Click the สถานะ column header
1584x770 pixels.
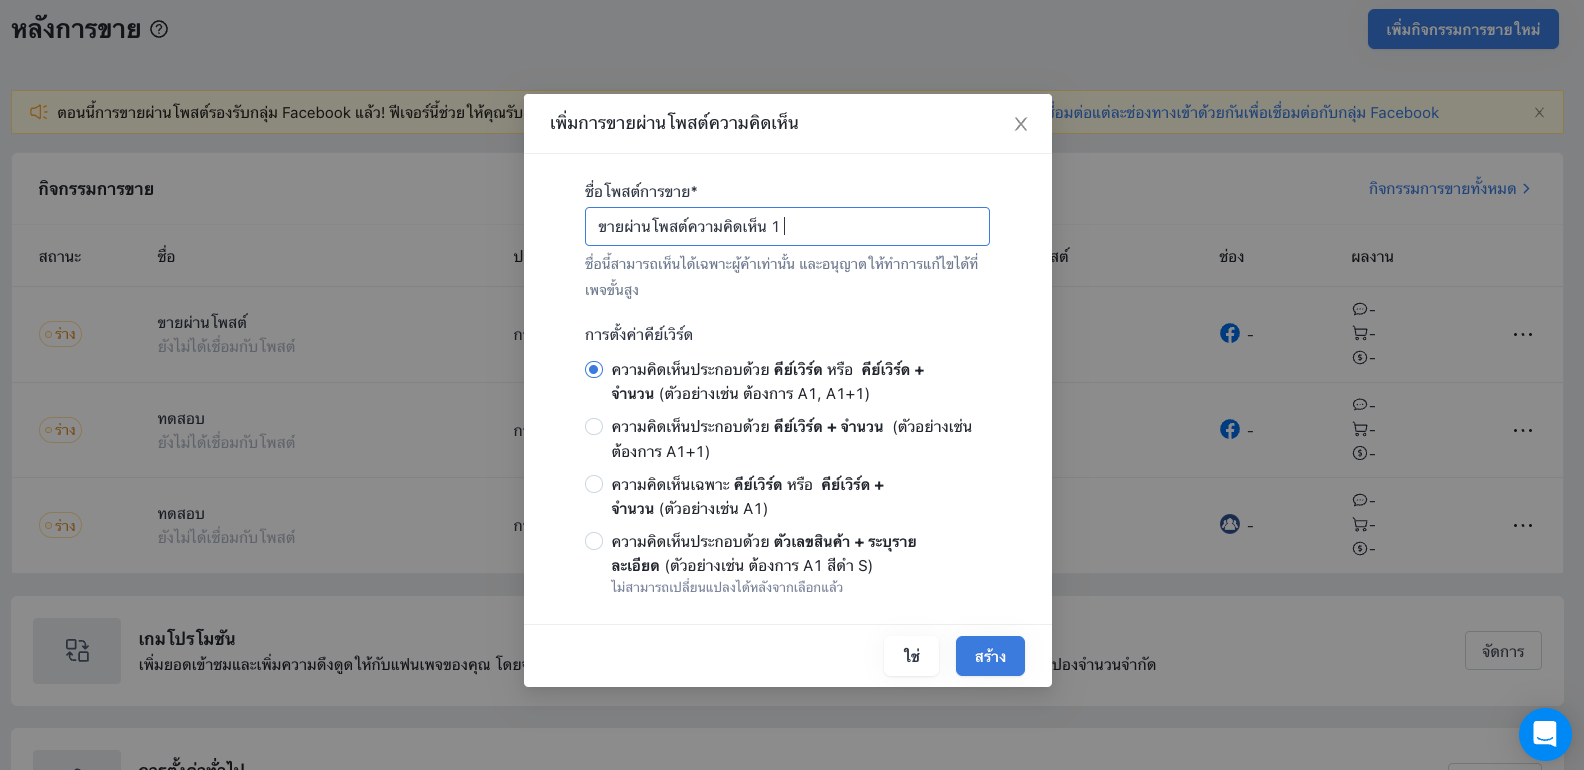pos(60,257)
